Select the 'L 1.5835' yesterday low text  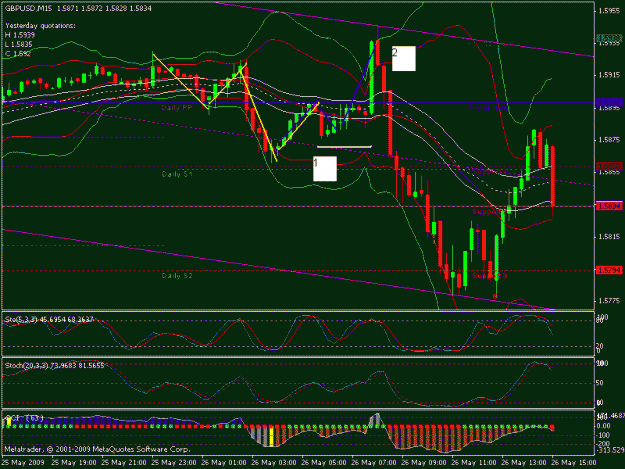pyautogui.click(x=18, y=44)
